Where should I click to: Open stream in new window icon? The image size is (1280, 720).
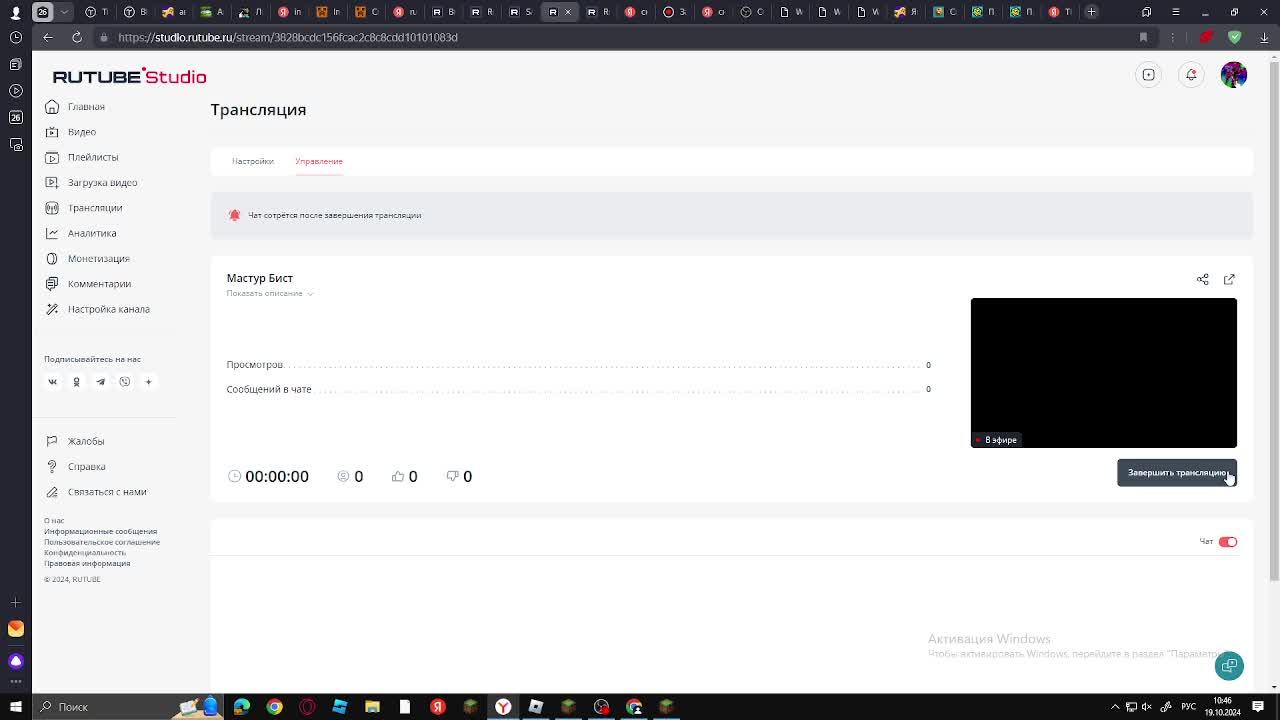click(x=1229, y=279)
